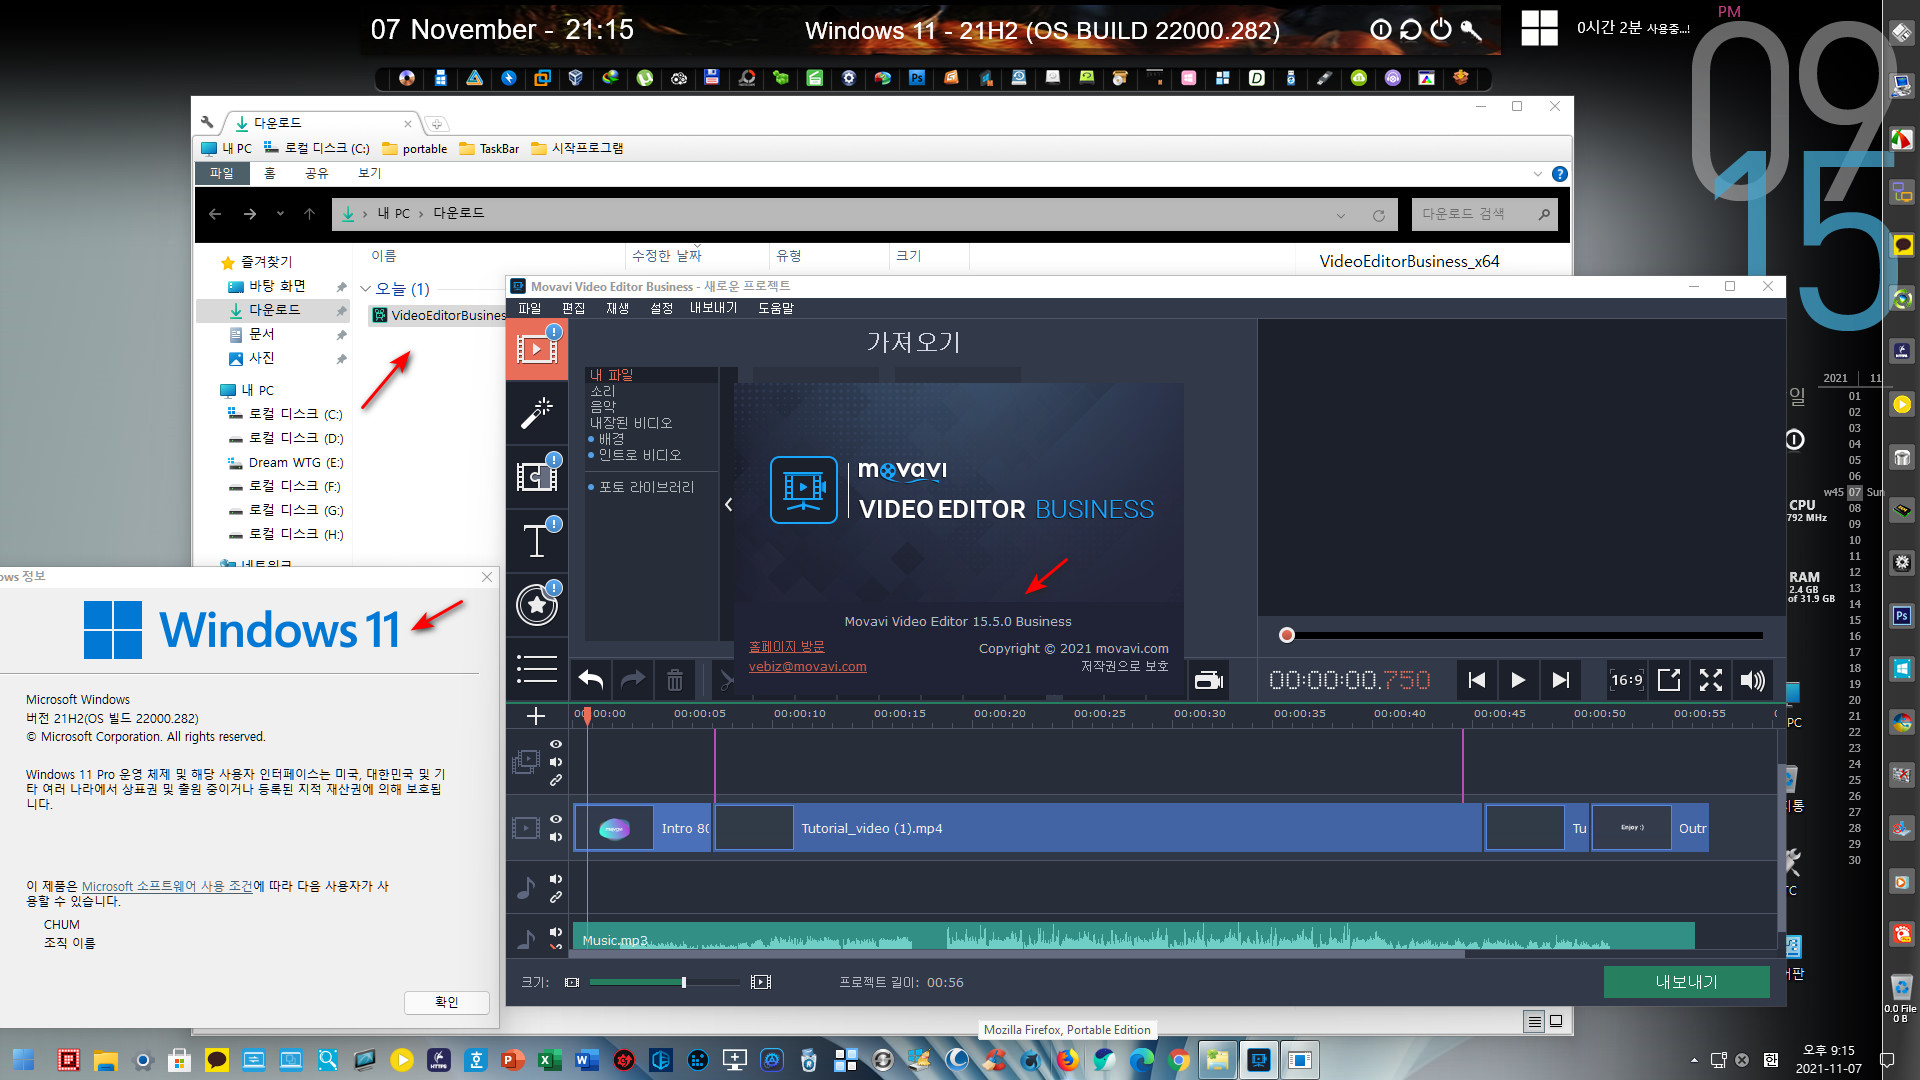Select the Music.mp3 audio clip
This screenshot has height=1080, width=1920.
tap(1134, 936)
